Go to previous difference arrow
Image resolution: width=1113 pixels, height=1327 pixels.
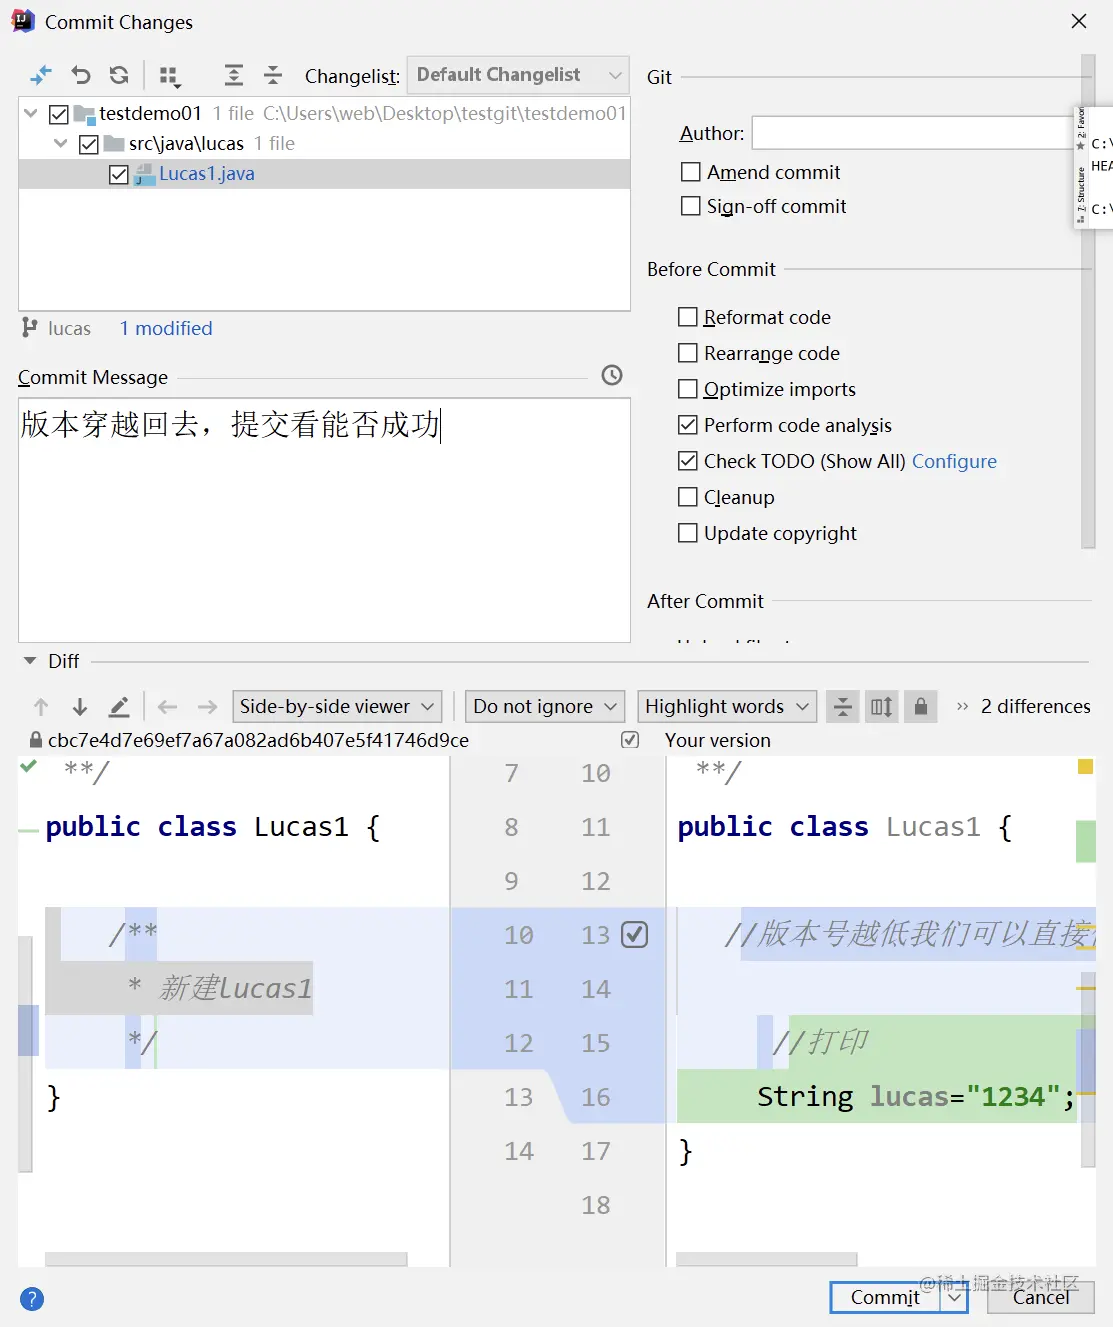(41, 707)
